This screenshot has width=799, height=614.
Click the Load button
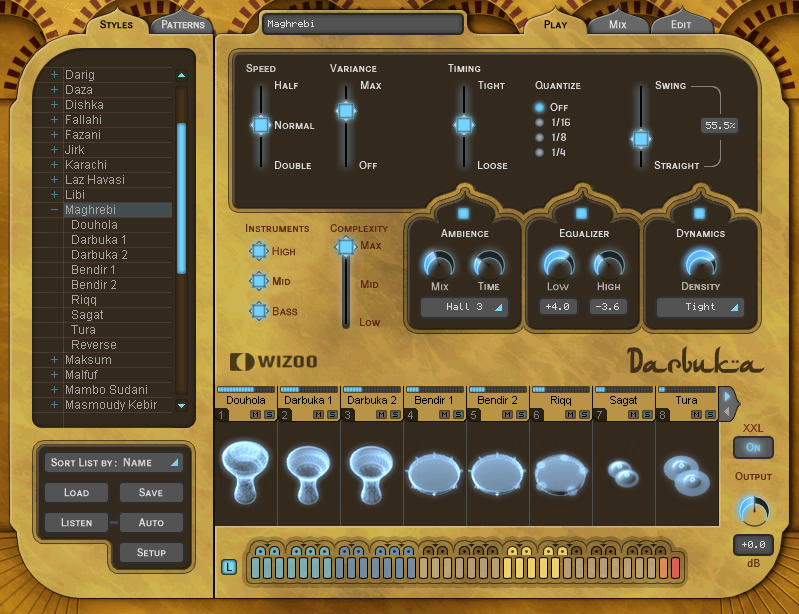coord(76,493)
